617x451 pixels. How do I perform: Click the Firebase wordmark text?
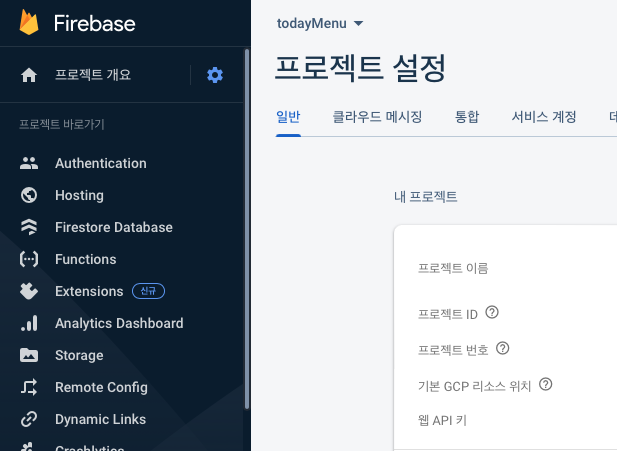pyautogui.click(x=94, y=24)
